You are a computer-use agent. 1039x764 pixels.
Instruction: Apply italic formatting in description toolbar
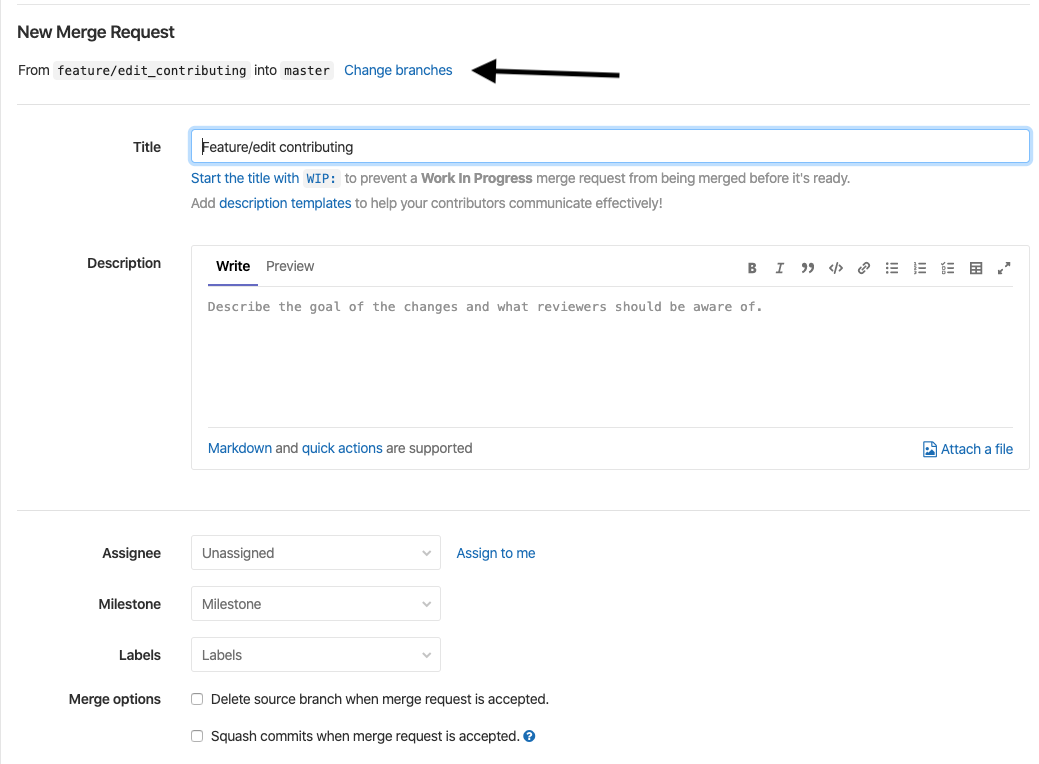coord(779,268)
